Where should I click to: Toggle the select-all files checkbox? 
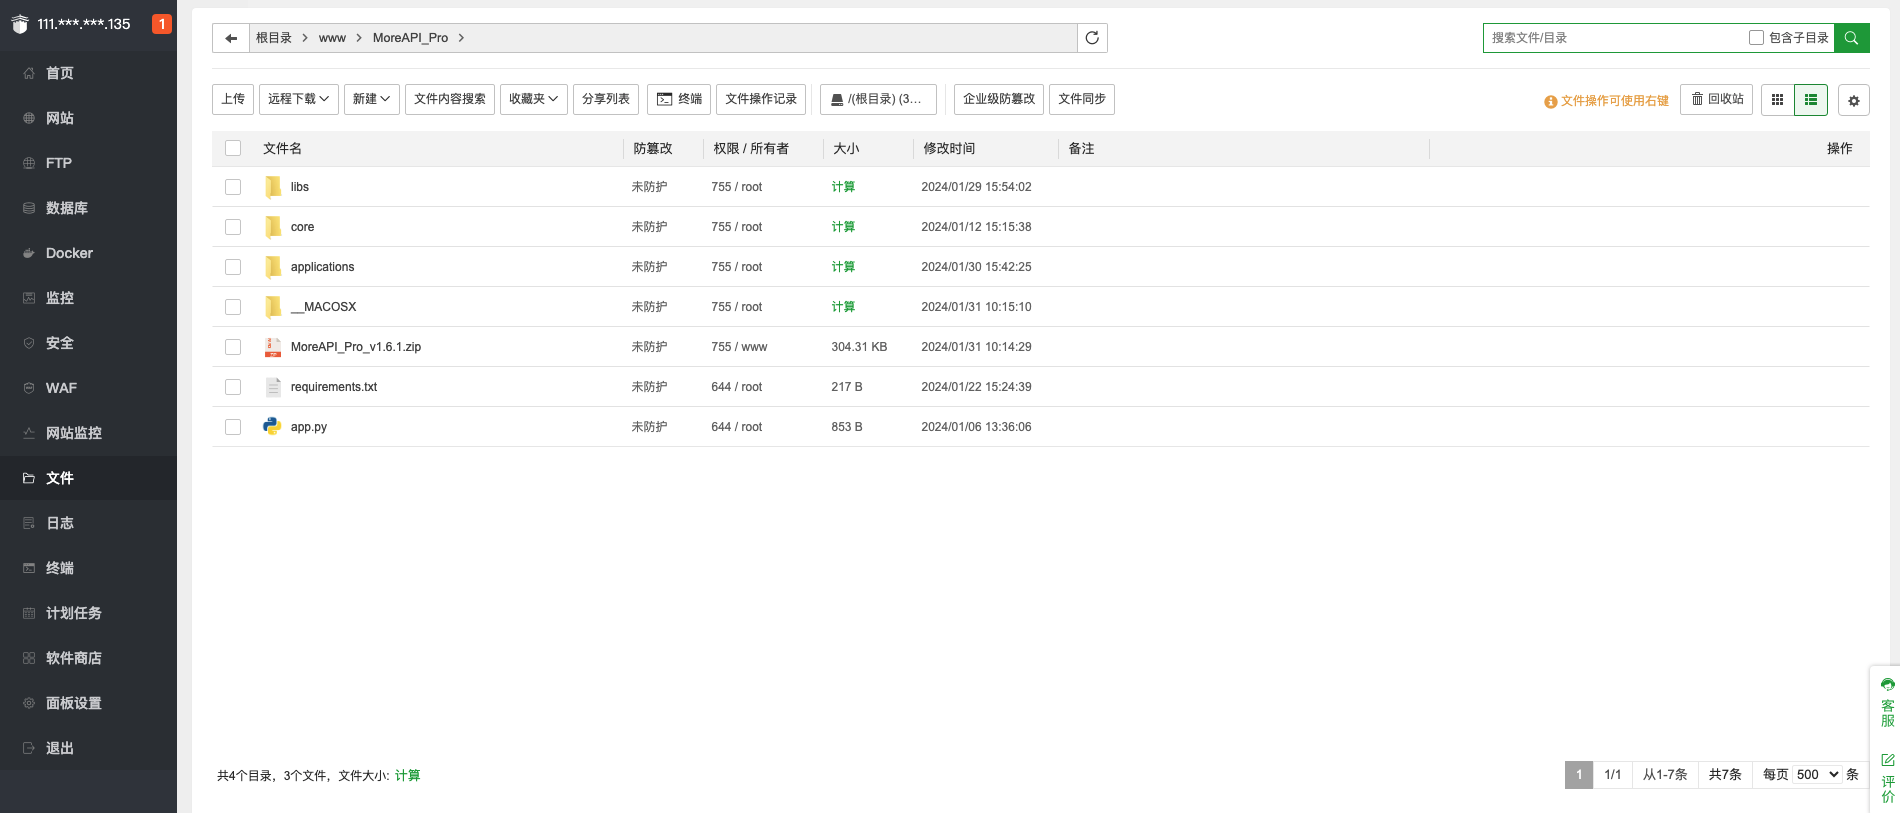tap(233, 148)
